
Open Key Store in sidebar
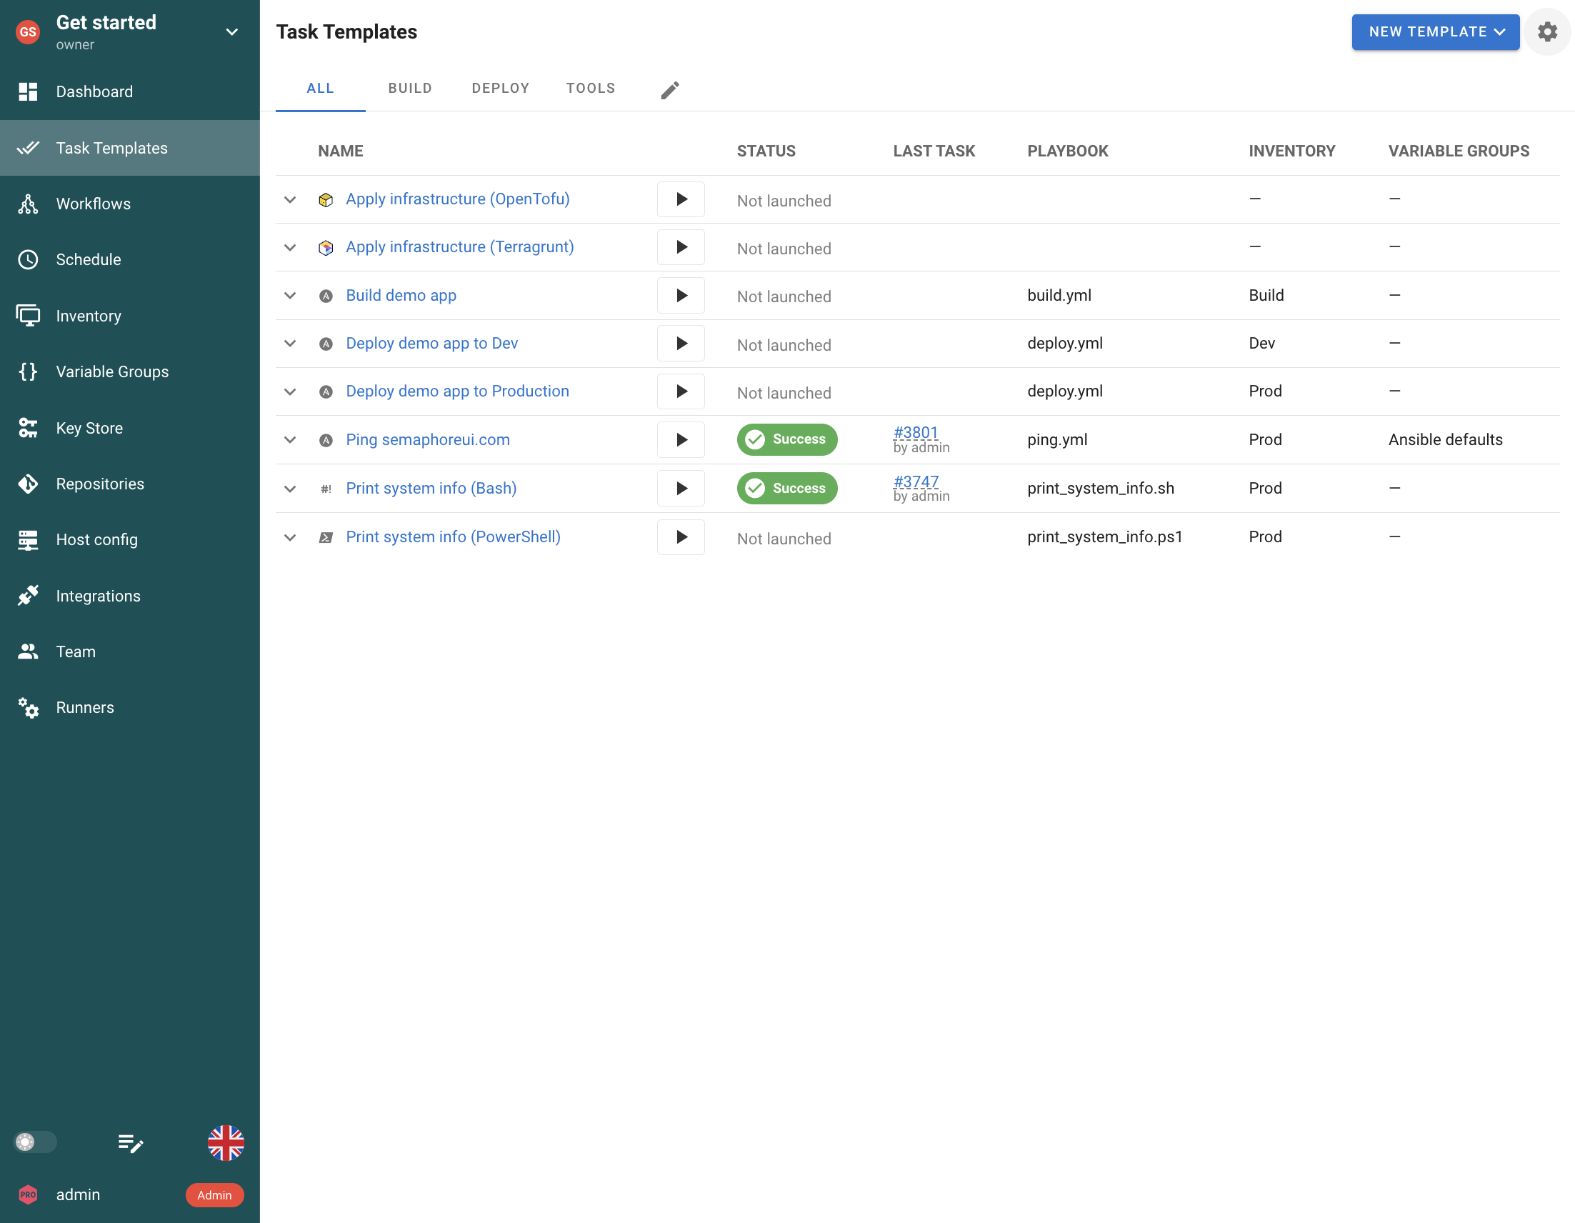click(x=130, y=428)
